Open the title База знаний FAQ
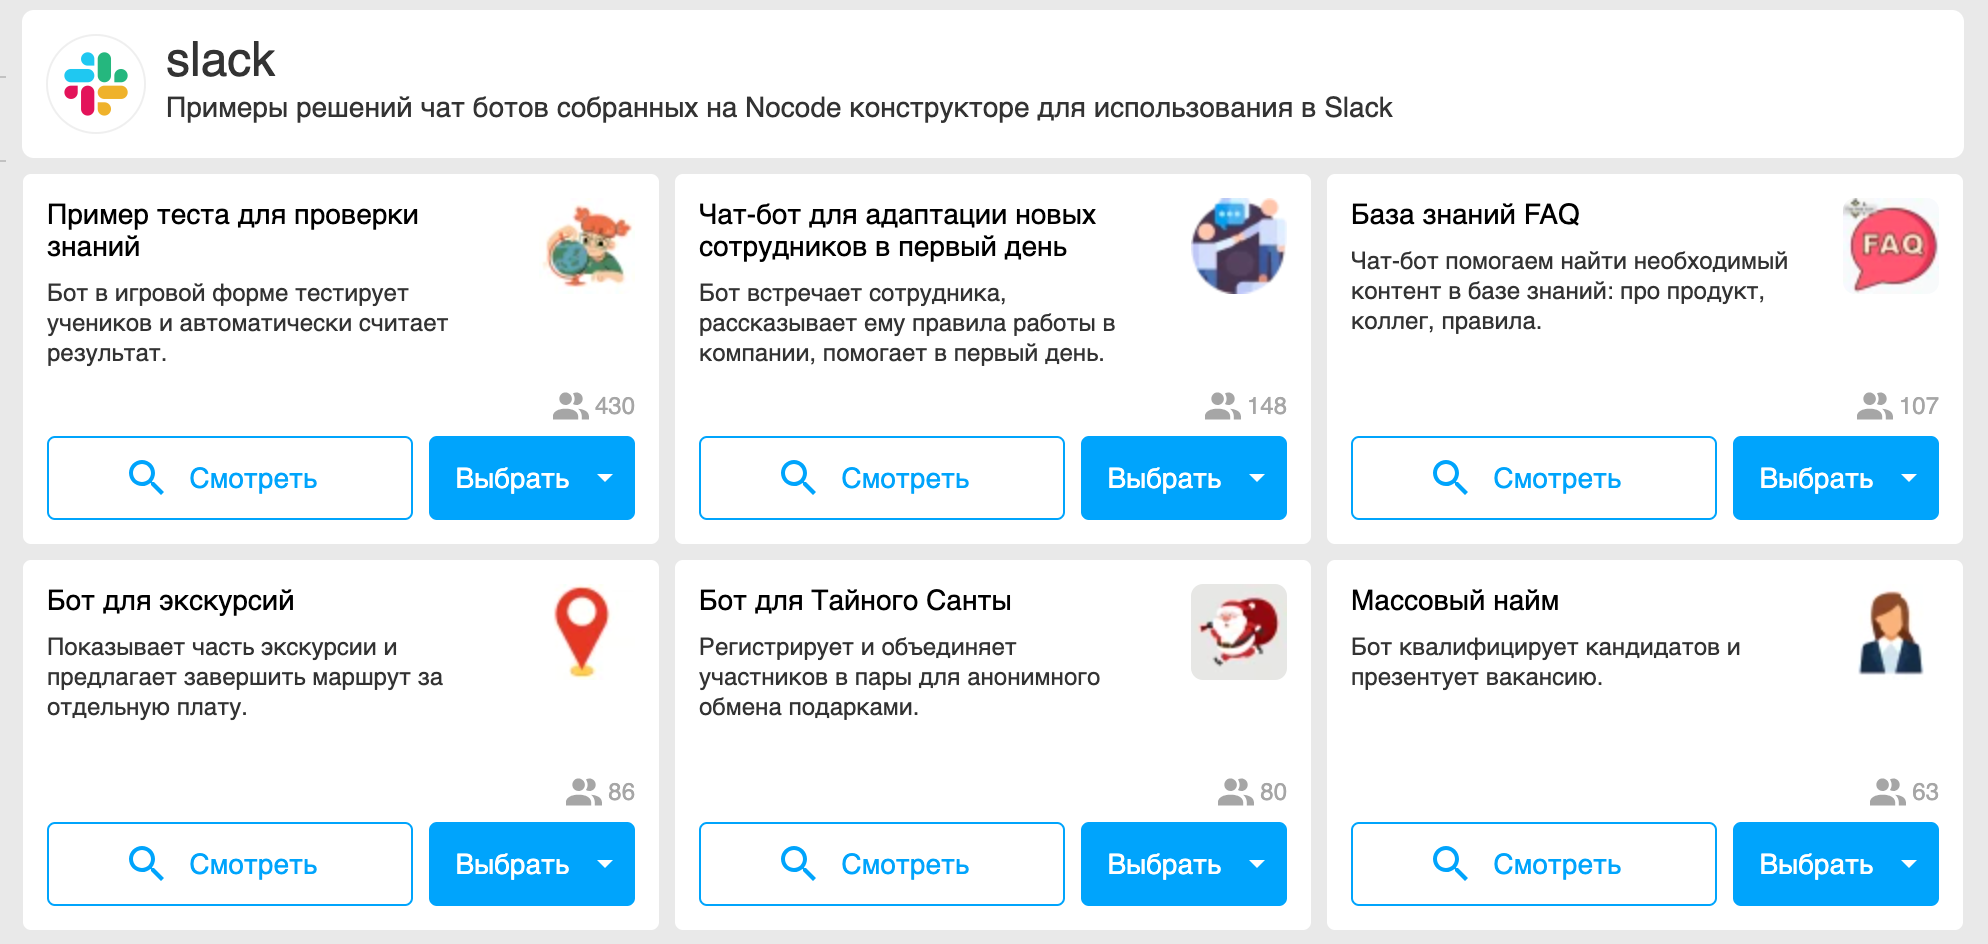This screenshot has width=1988, height=944. 1465,215
